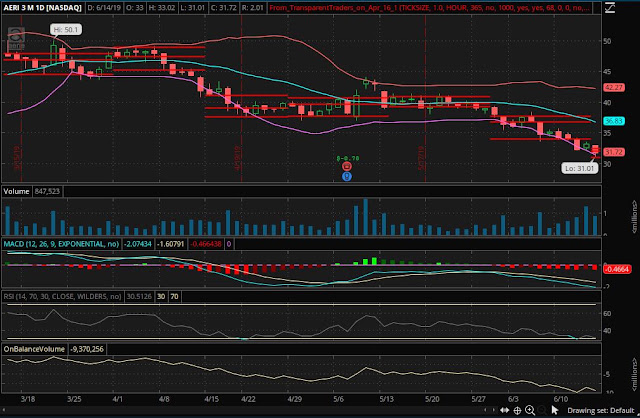Click the 847,523 volume value
This screenshot has height=418, width=640.
click(x=47, y=191)
